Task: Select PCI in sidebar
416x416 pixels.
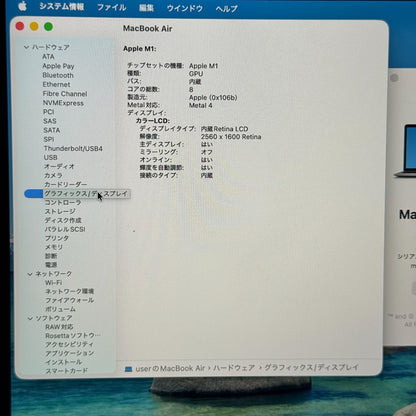Action: tap(49, 112)
